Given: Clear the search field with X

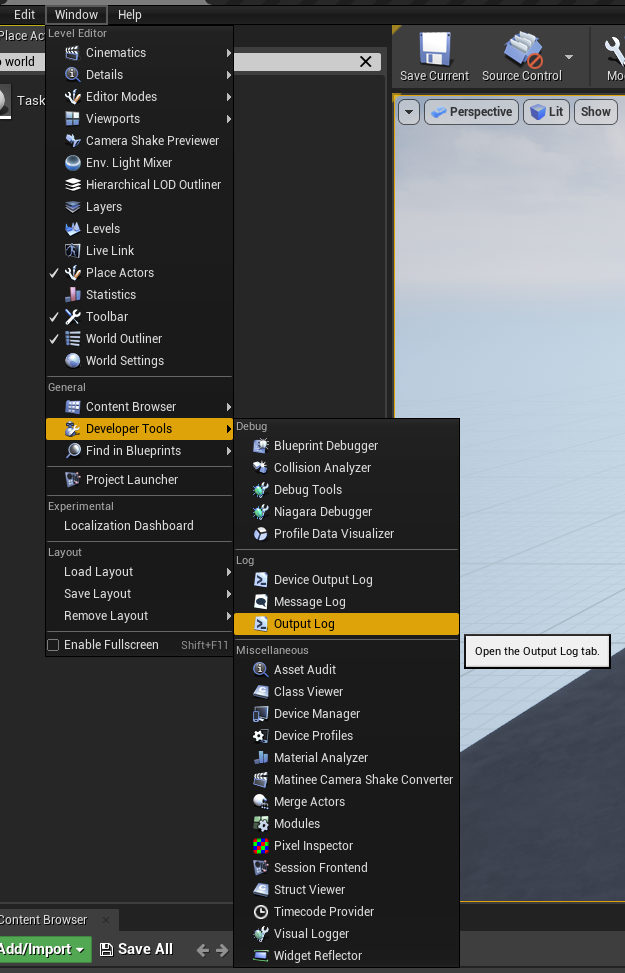Looking at the screenshot, I should pyautogui.click(x=366, y=62).
